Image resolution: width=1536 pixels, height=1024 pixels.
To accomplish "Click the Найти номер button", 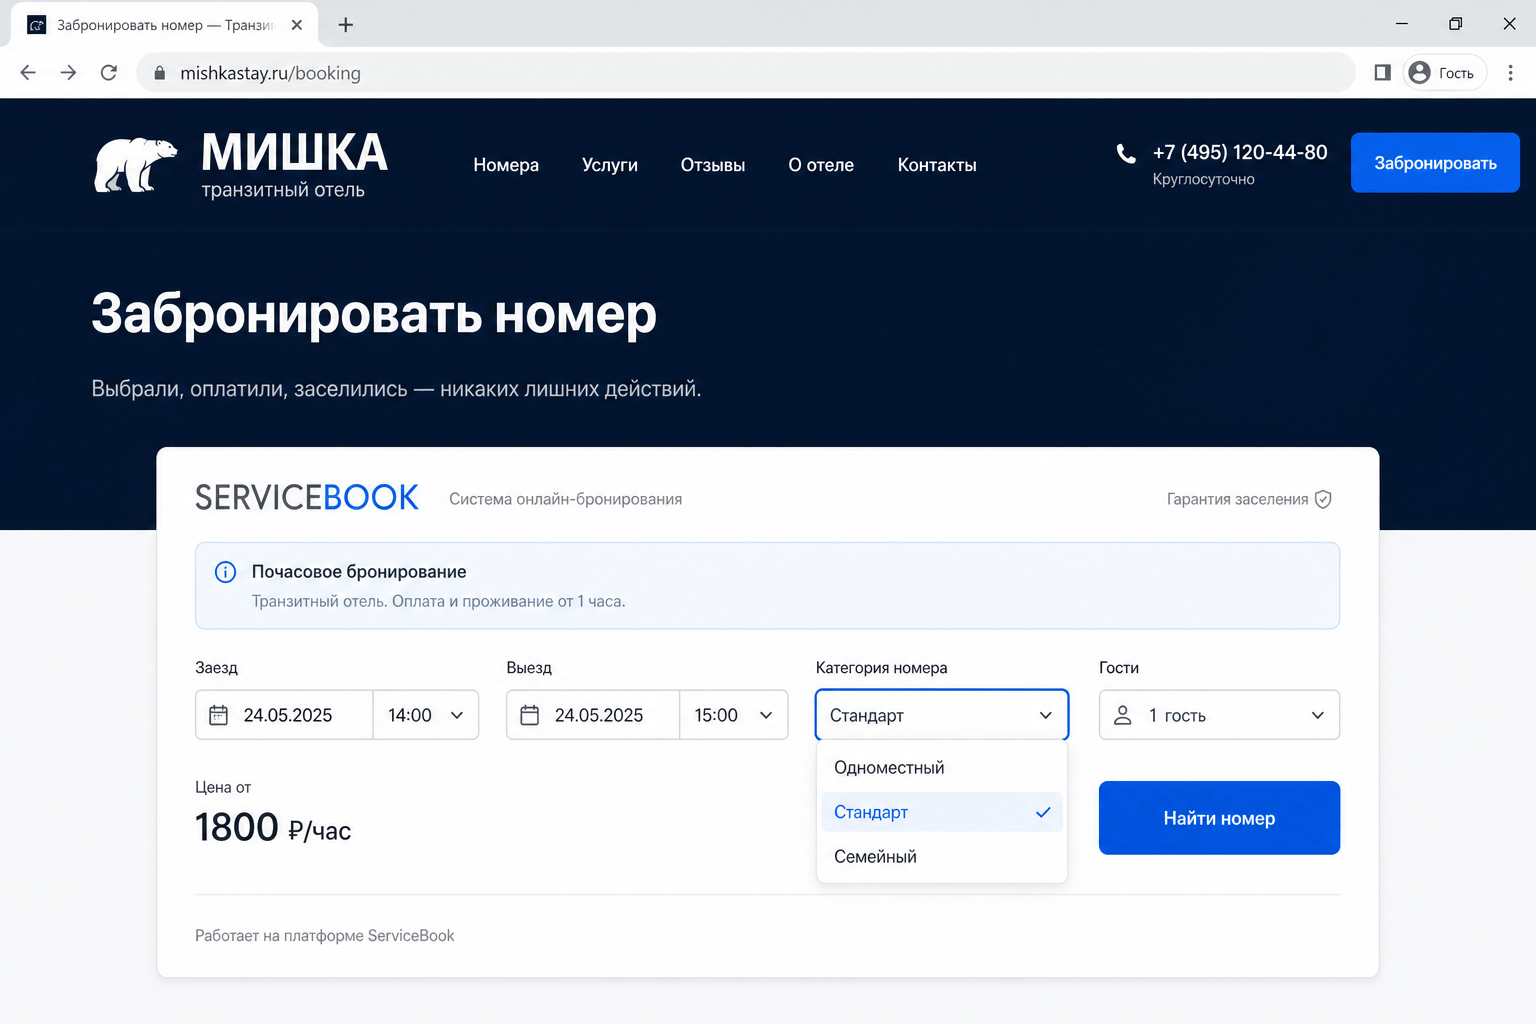I will [x=1219, y=818].
